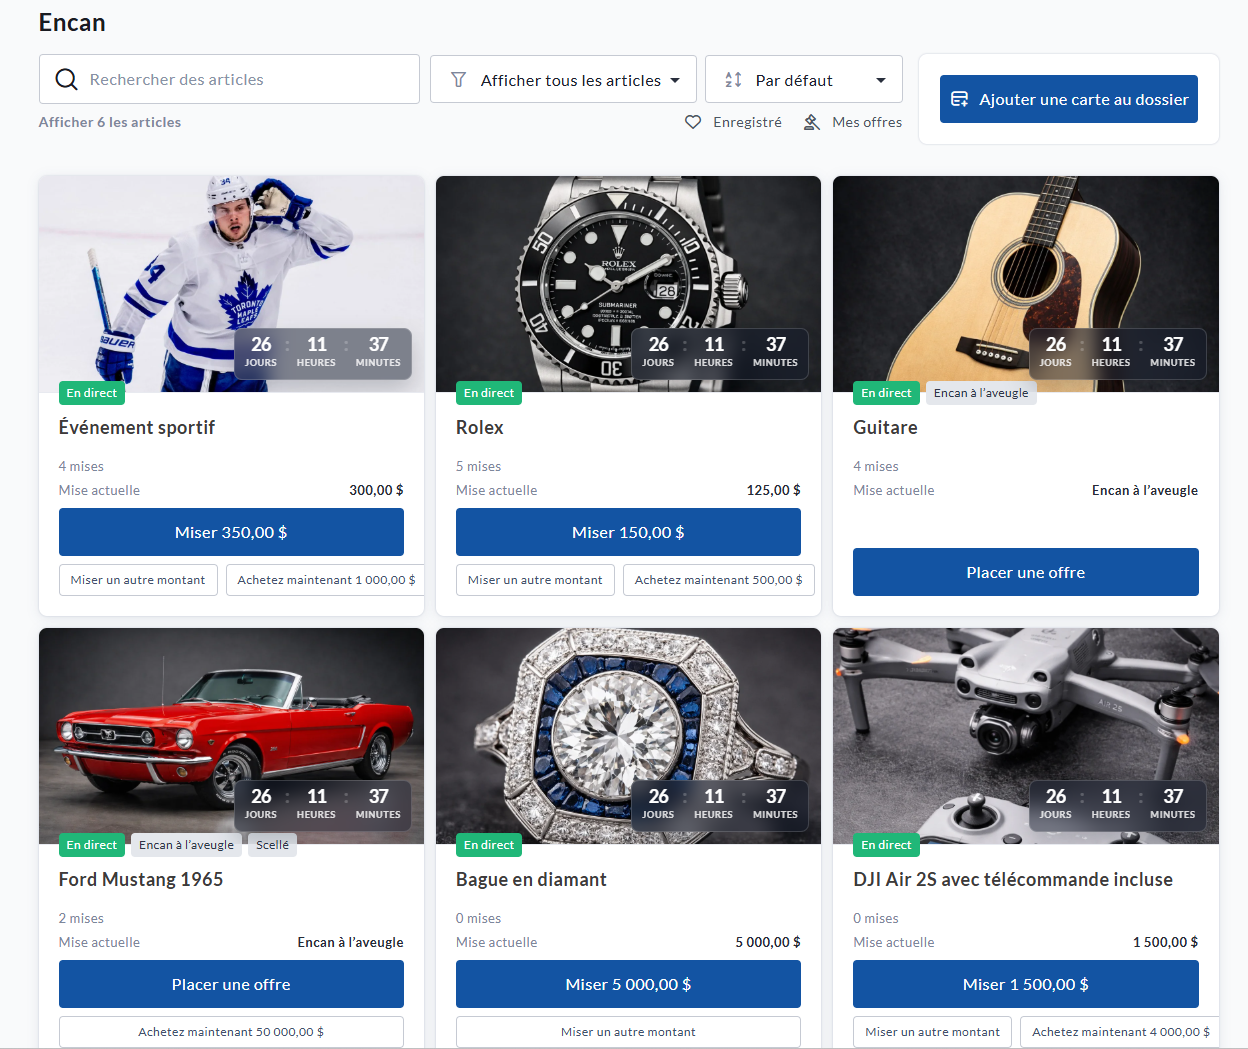The height and width of the screenshot is (1049, 1248).
Task: Click Encan à l'aveugle badge on Guitare
Action: [x=981, y=393]
